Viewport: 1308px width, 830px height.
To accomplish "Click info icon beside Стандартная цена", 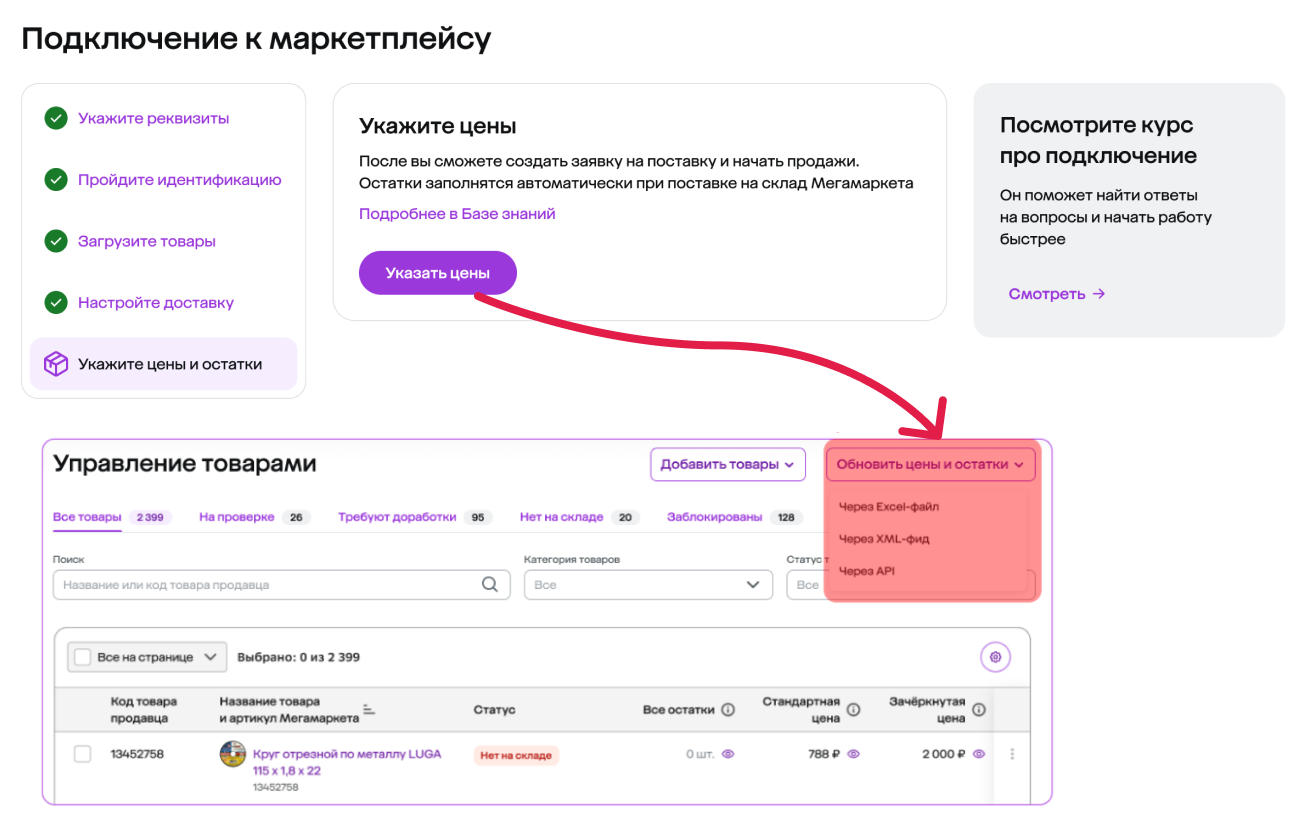I will (853, 710).
